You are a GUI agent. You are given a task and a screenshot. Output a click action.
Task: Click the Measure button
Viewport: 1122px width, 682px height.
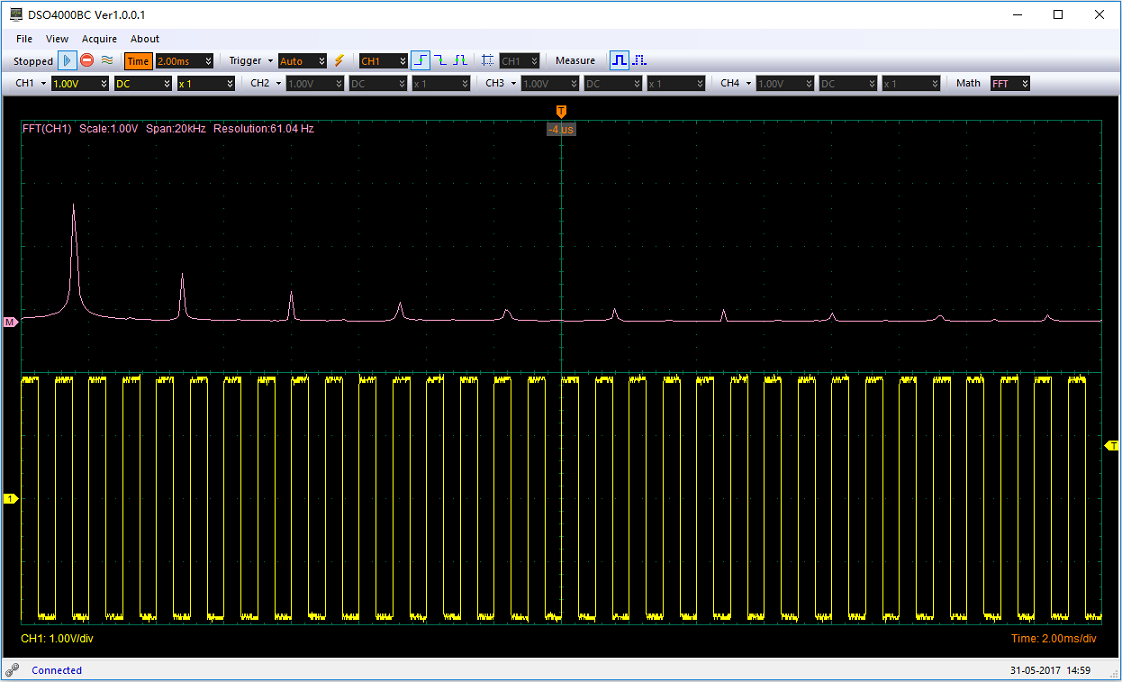pyautogui.click(x=575, y=61)
